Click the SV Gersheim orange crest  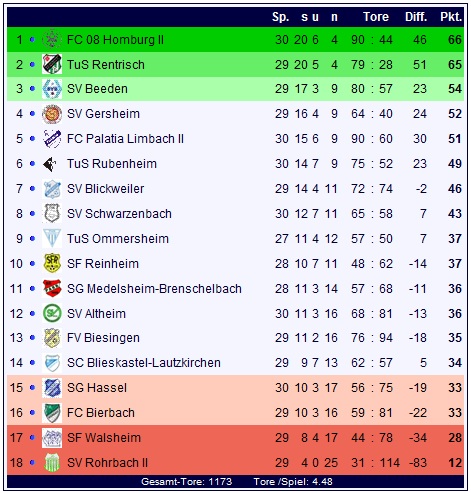click(x=52, y=114)
